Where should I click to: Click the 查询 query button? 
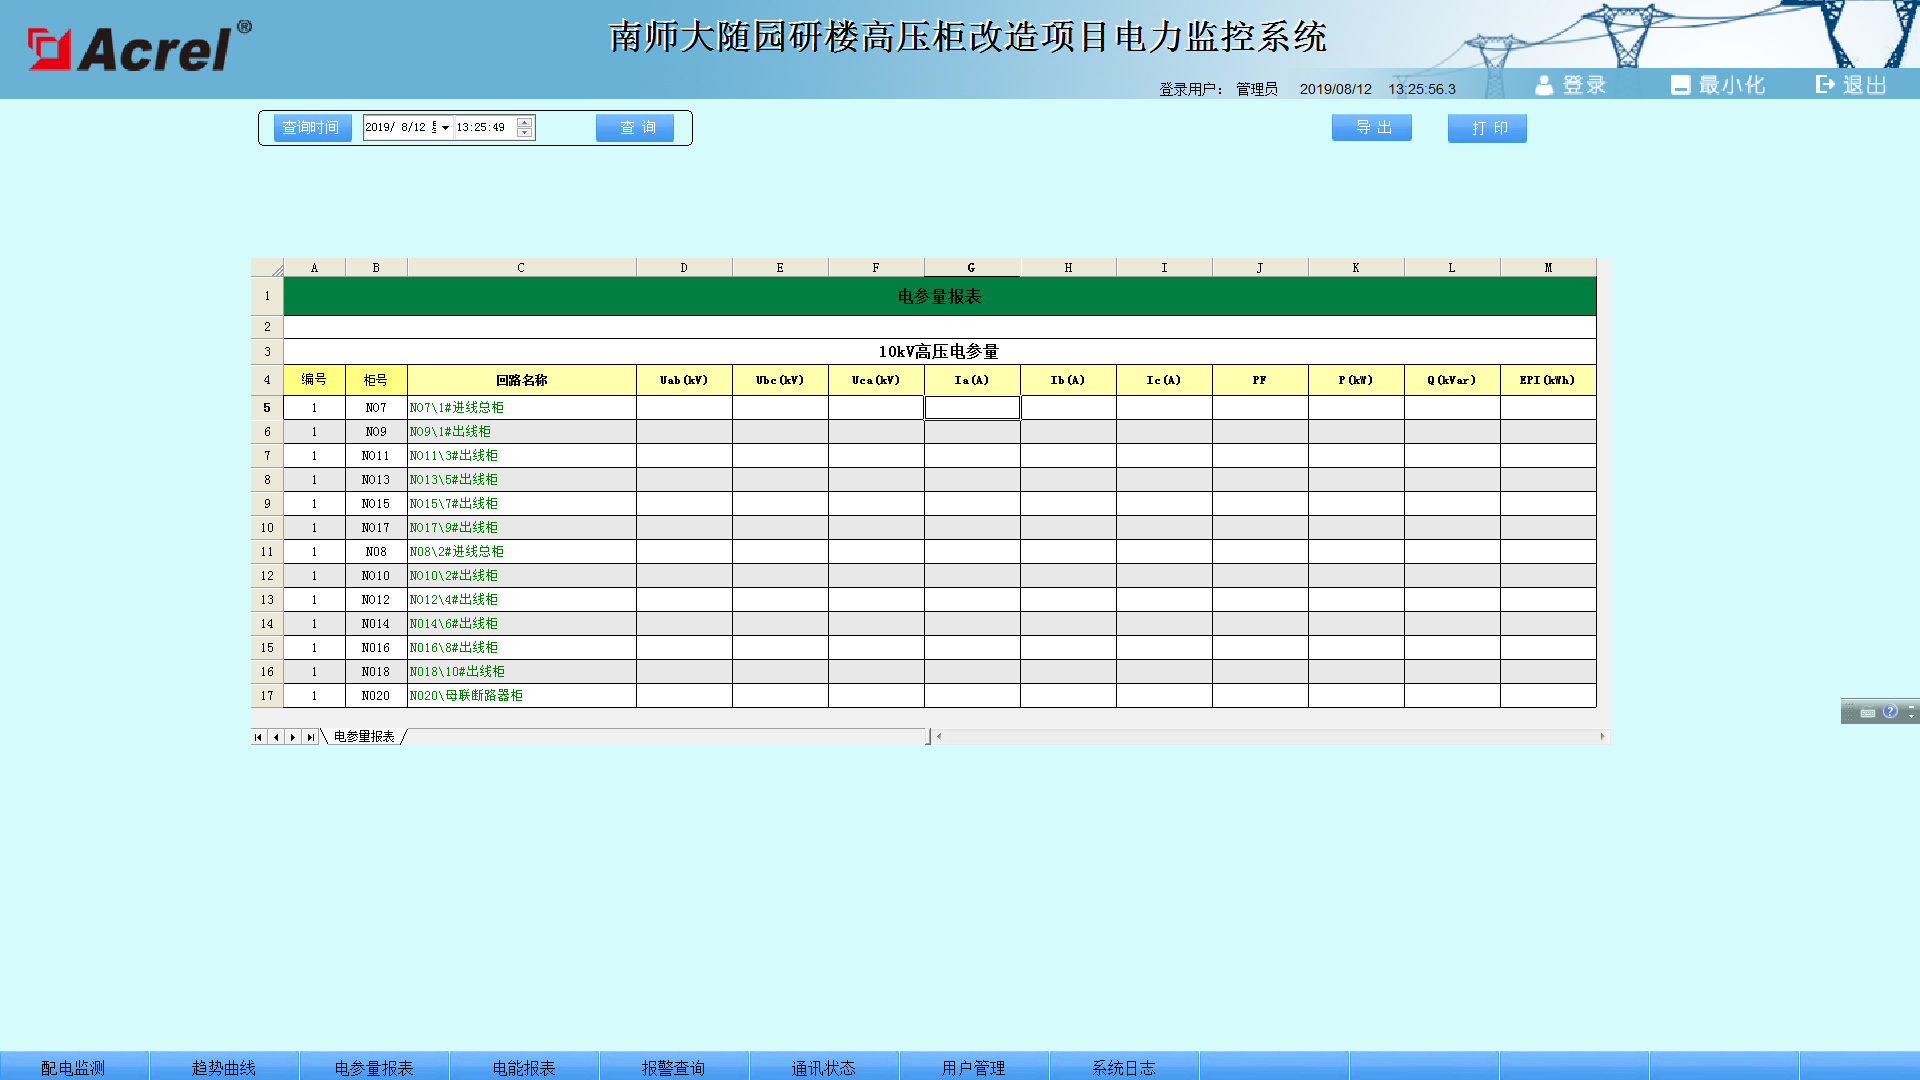tap(635, 128)
